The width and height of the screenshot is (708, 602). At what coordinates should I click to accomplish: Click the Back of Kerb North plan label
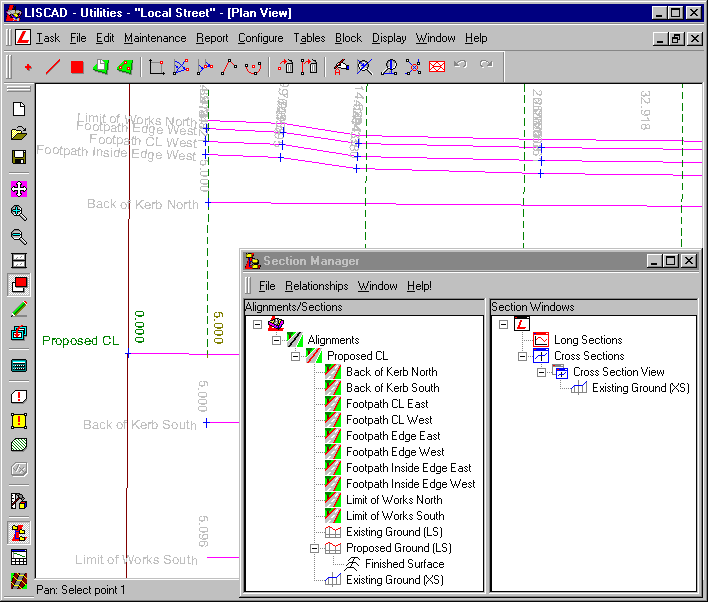tap(143, 204)
